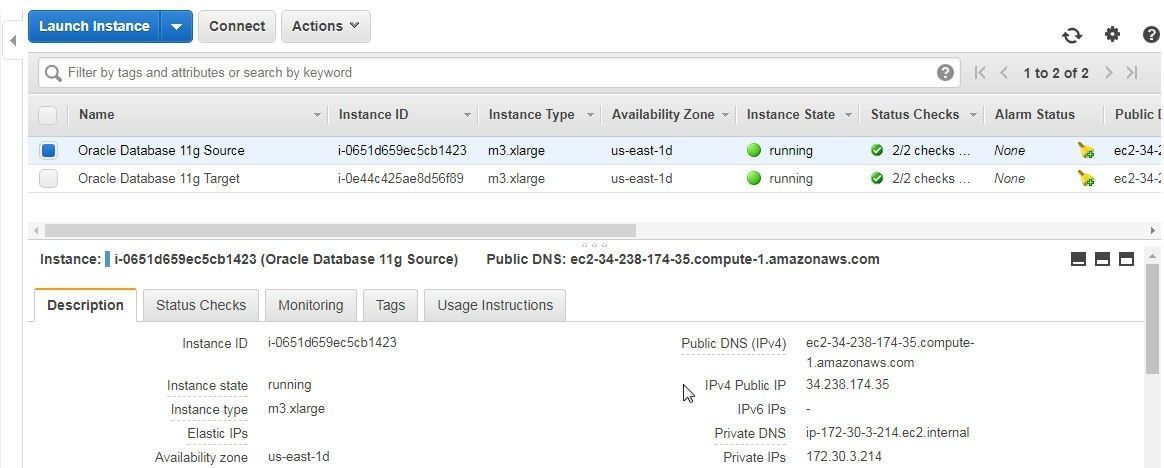This screenshot has height=468, width=1164.
Task: Go to first page of results
Action: [x=980, y=73]
